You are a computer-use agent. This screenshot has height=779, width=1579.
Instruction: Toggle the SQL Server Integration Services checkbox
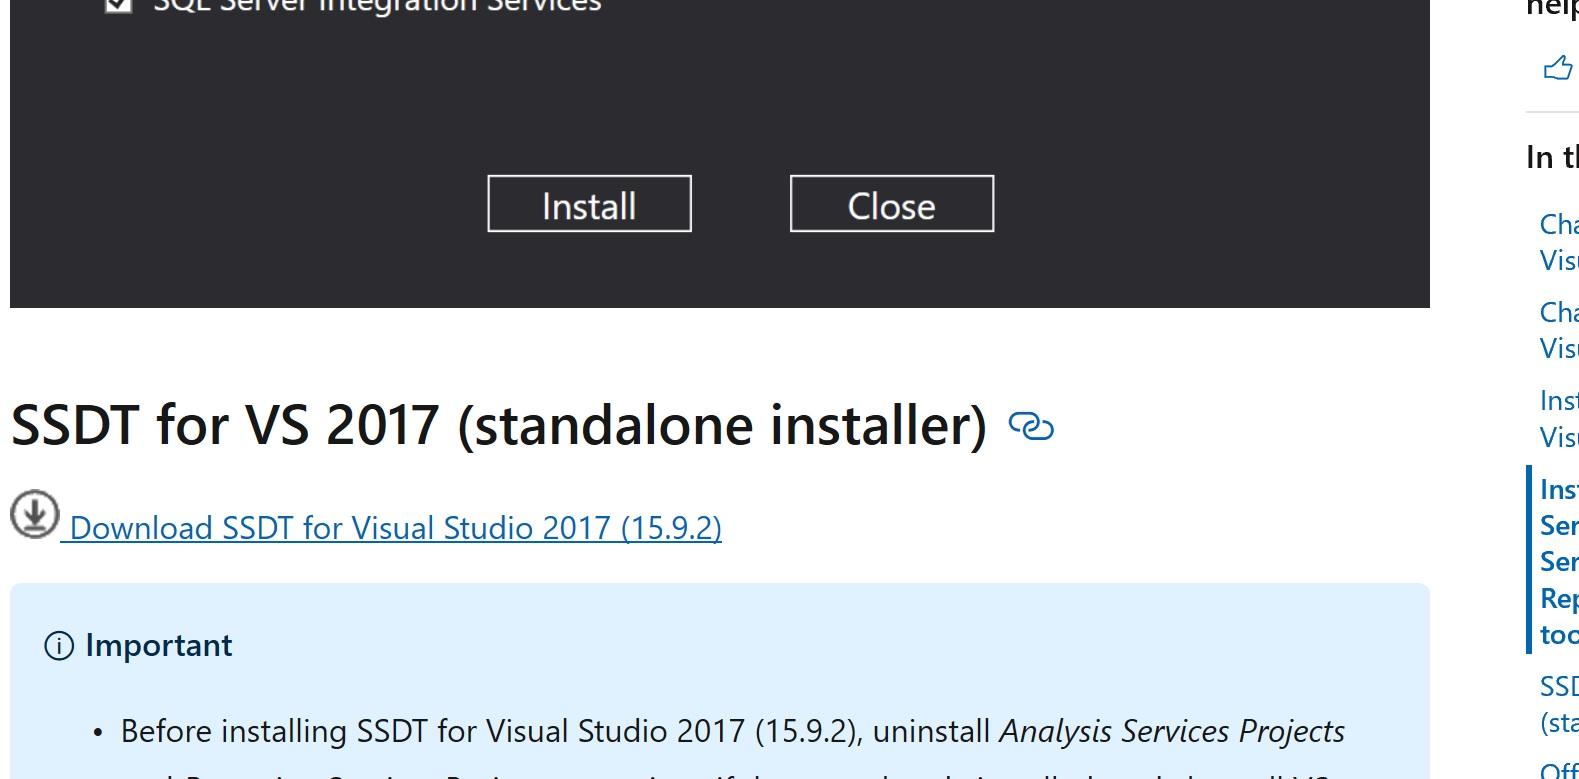click(x=118, y=5)
